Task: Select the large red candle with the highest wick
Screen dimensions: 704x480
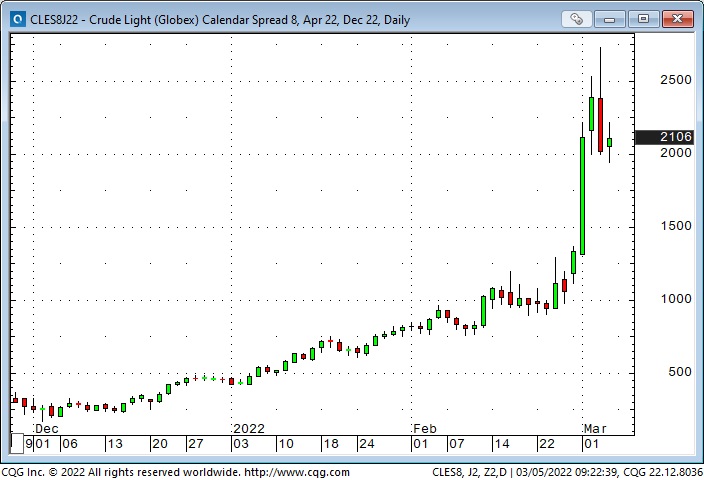Action: click(600, 124)
